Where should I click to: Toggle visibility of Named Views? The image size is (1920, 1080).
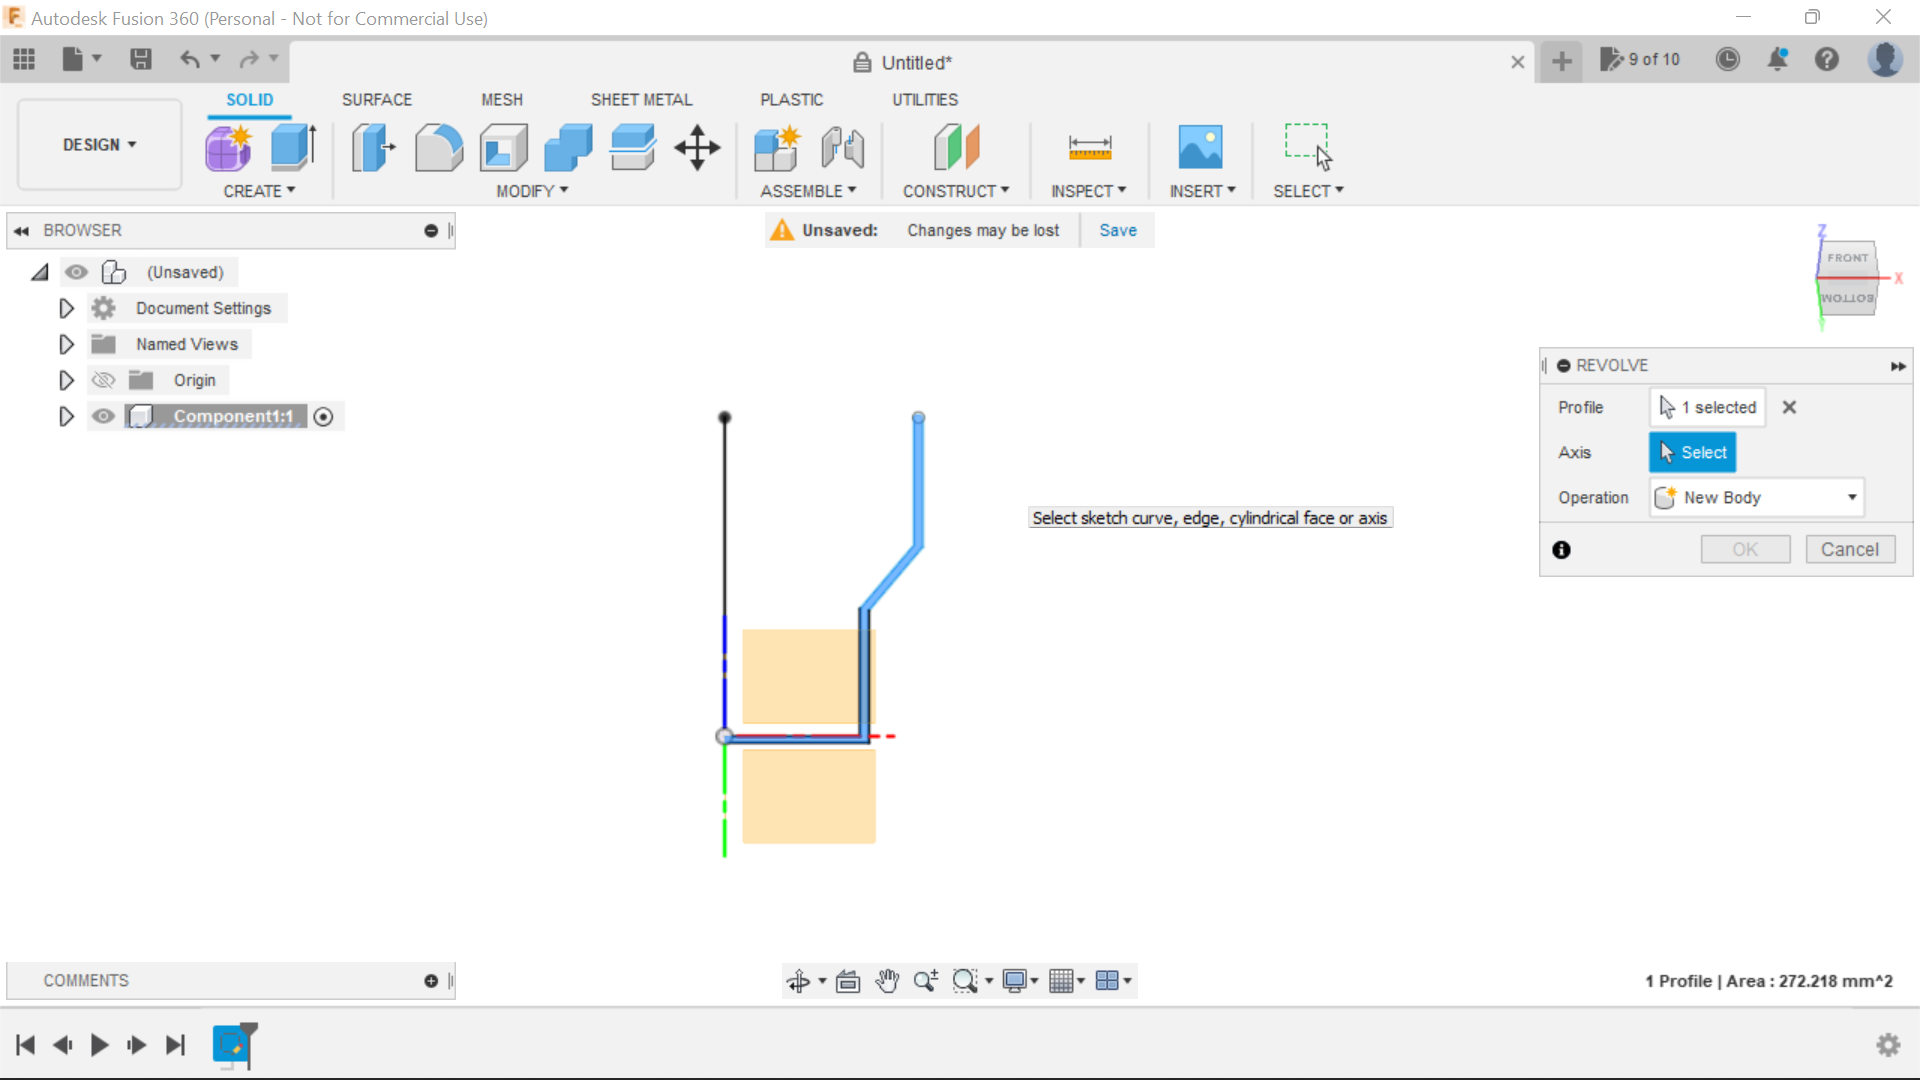tap(102, 344)
